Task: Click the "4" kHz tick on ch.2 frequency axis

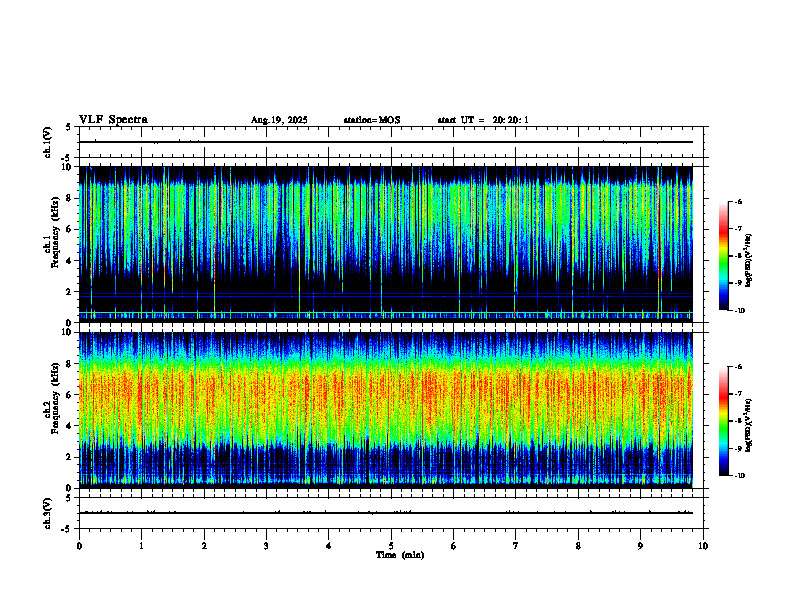Action: click(70, 426)
